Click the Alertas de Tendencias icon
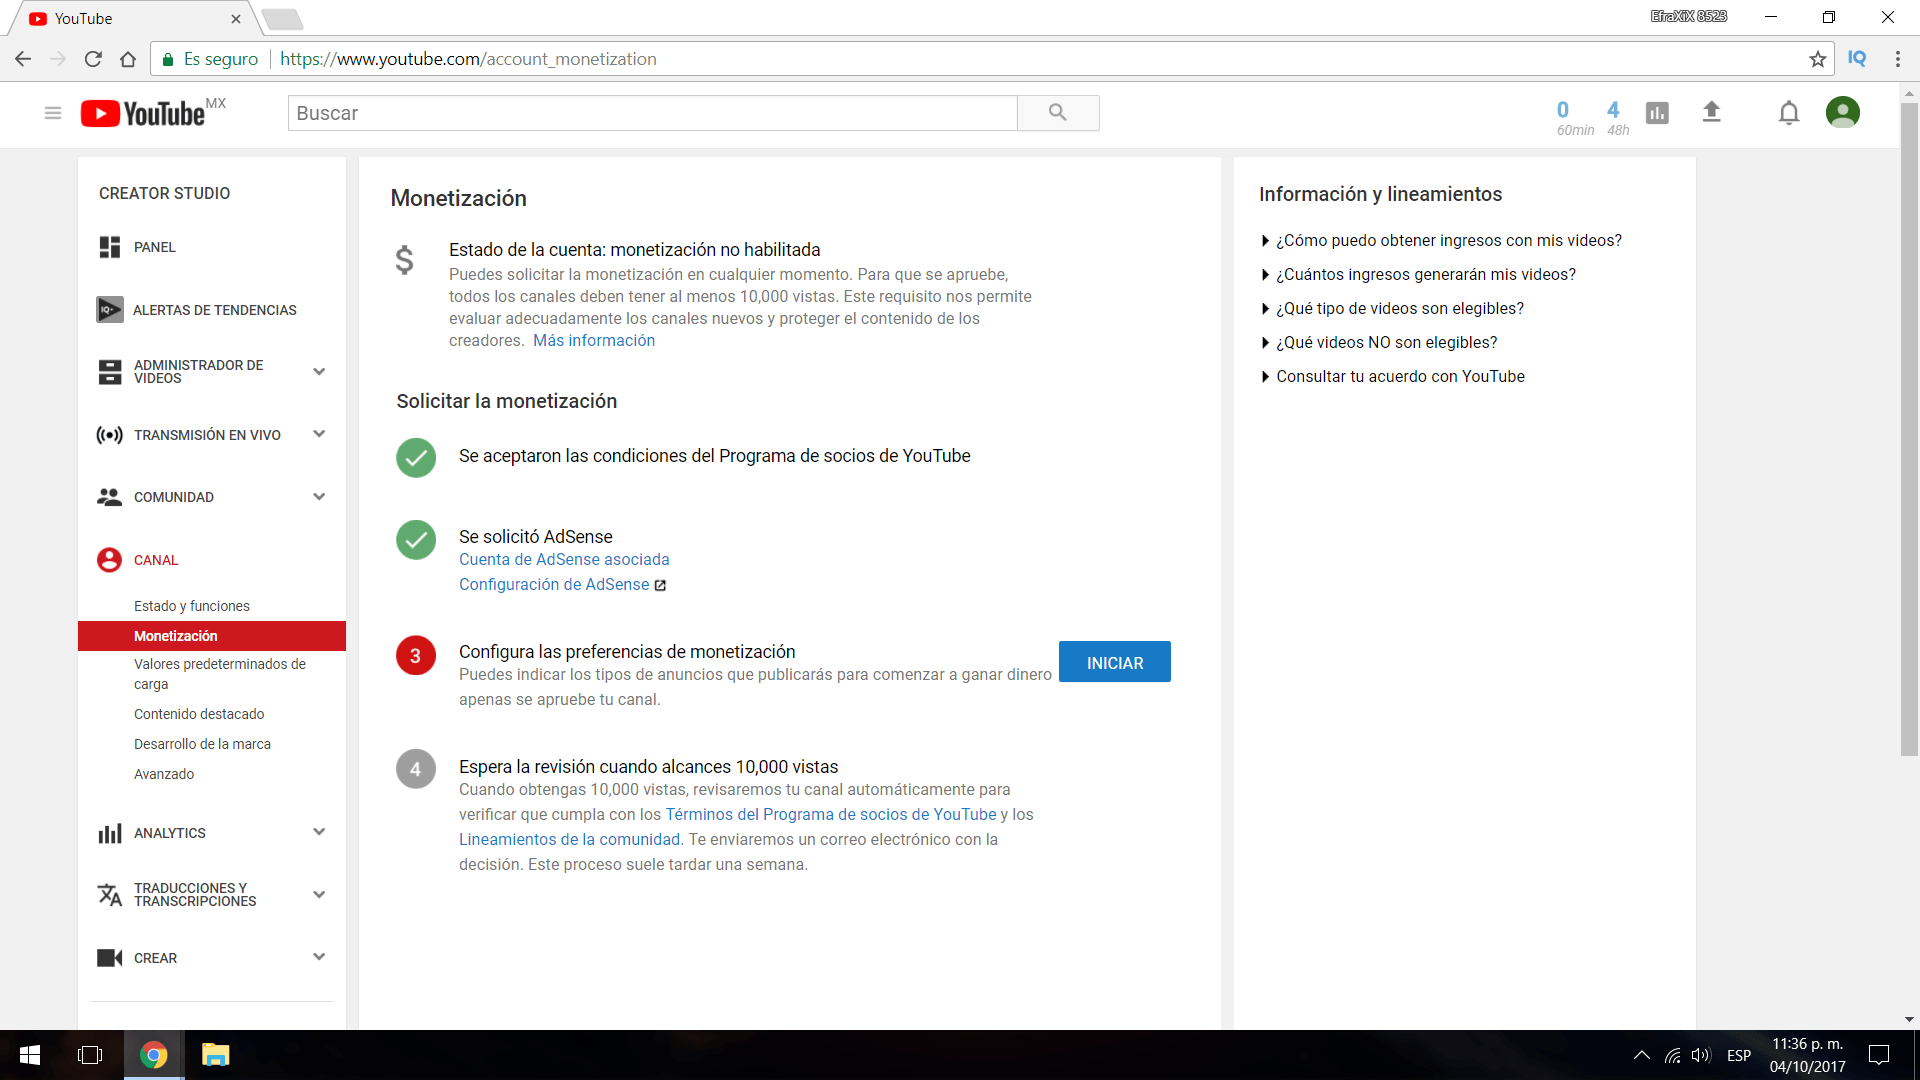This screenshot has width=1920, height=1080. tap(110, 310)
